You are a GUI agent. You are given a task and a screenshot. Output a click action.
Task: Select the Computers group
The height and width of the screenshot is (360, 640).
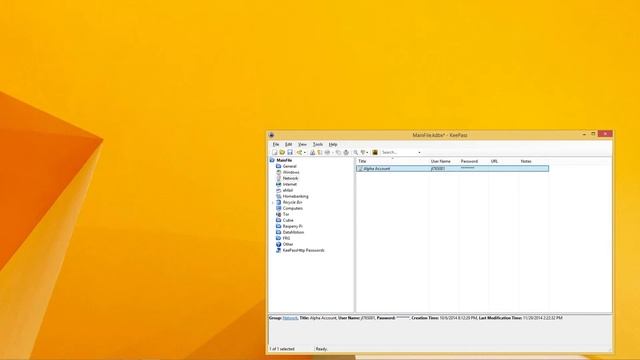tap(293, 208)
